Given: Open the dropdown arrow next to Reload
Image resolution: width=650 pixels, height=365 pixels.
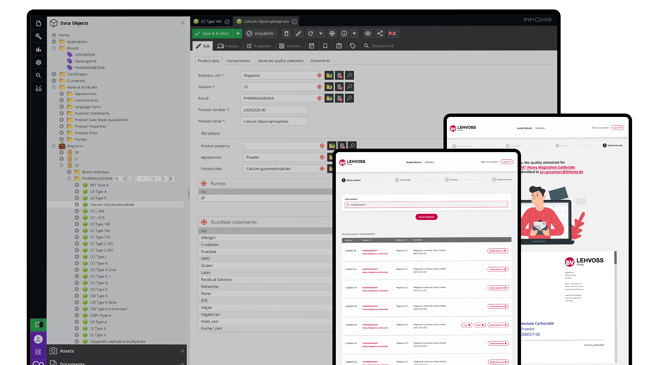Looking at the screenshot, I should [x=320, y=34].
